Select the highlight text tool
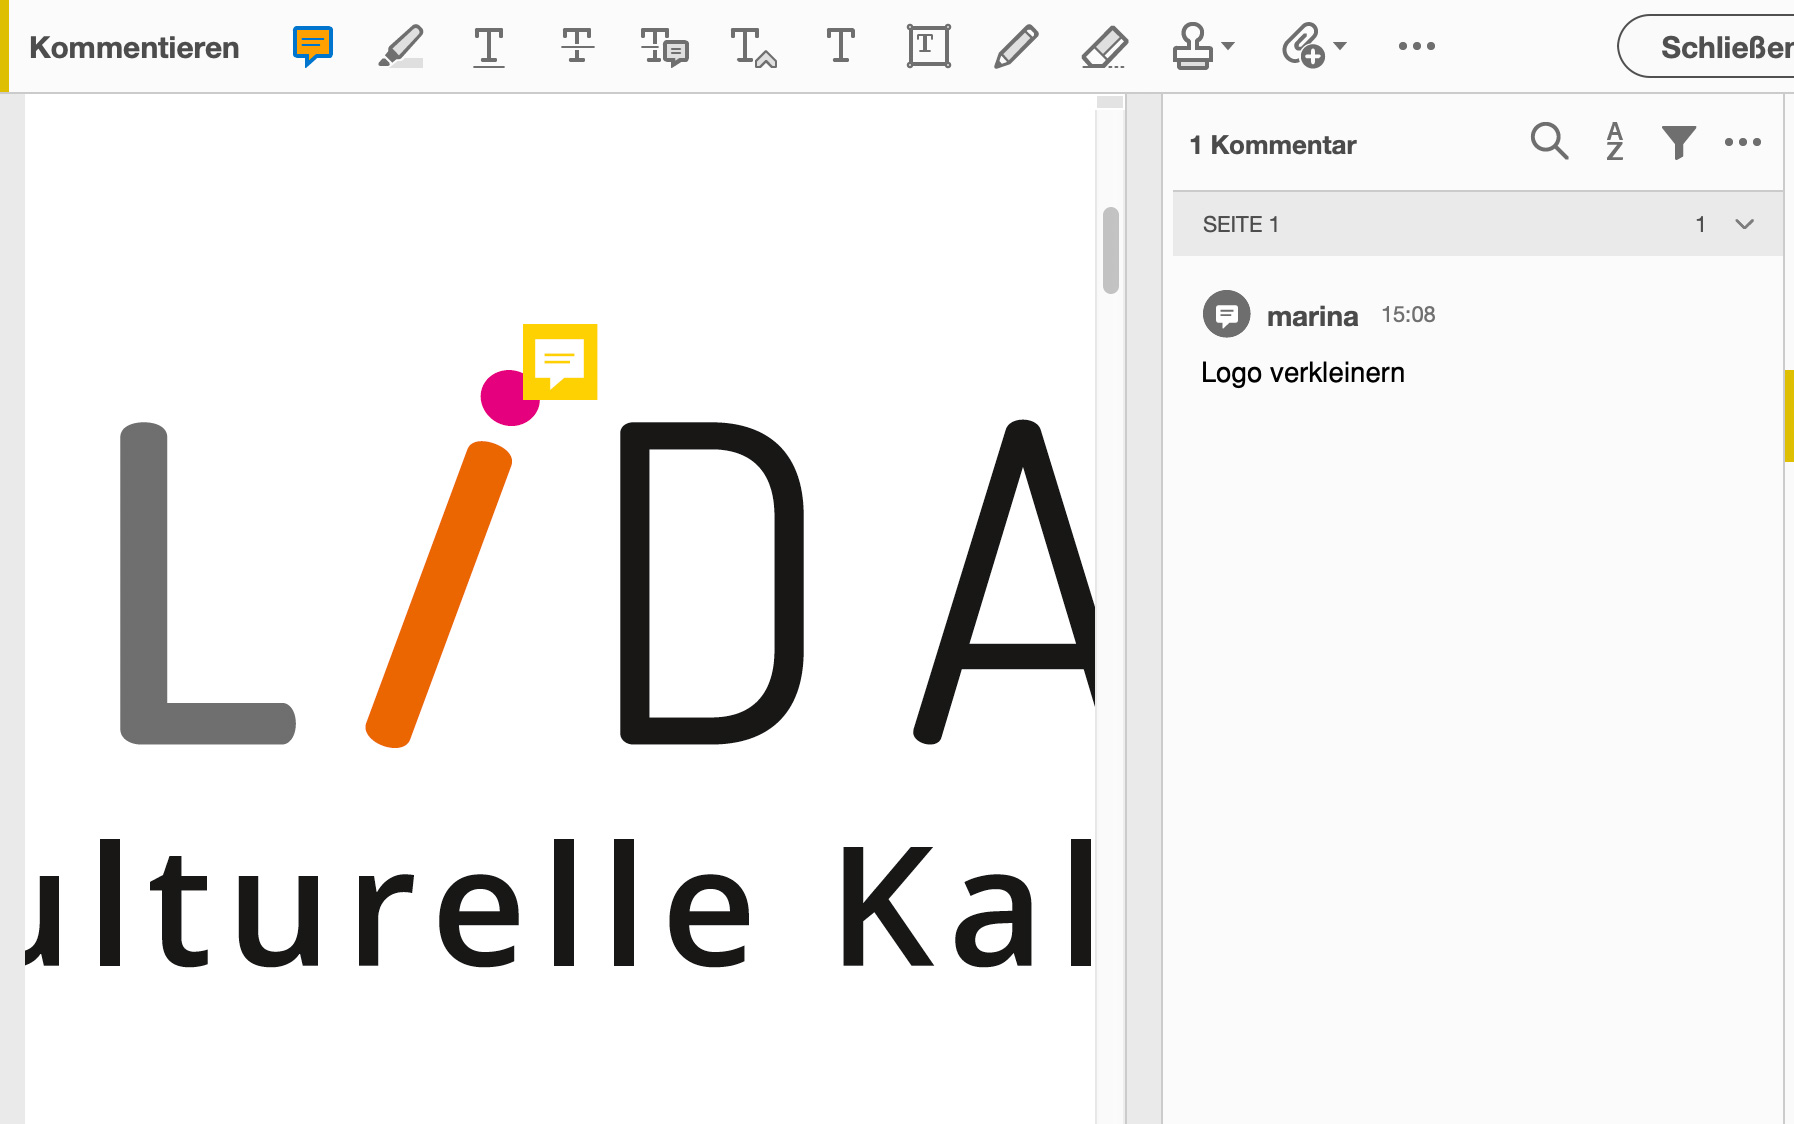The width and height of the screenshot is (1794, 1124). click(401, 46)
